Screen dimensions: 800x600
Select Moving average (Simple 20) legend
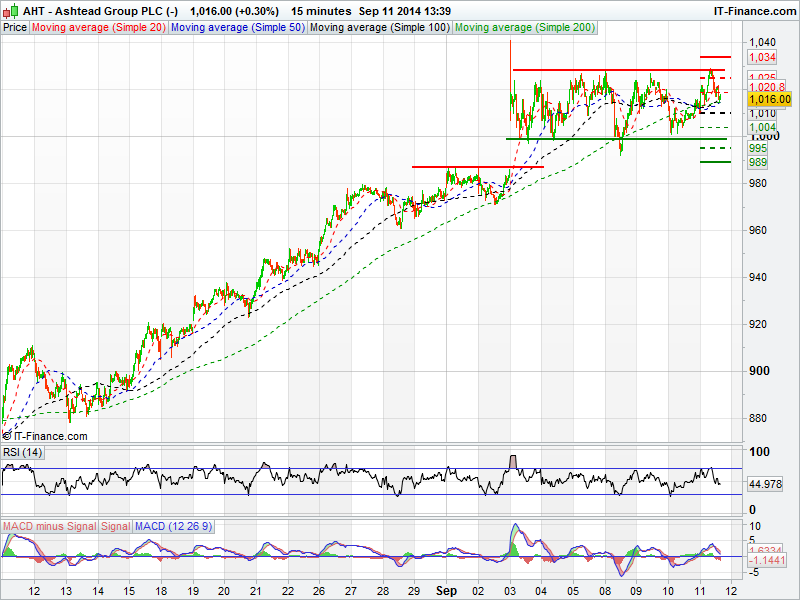point(98,28)
